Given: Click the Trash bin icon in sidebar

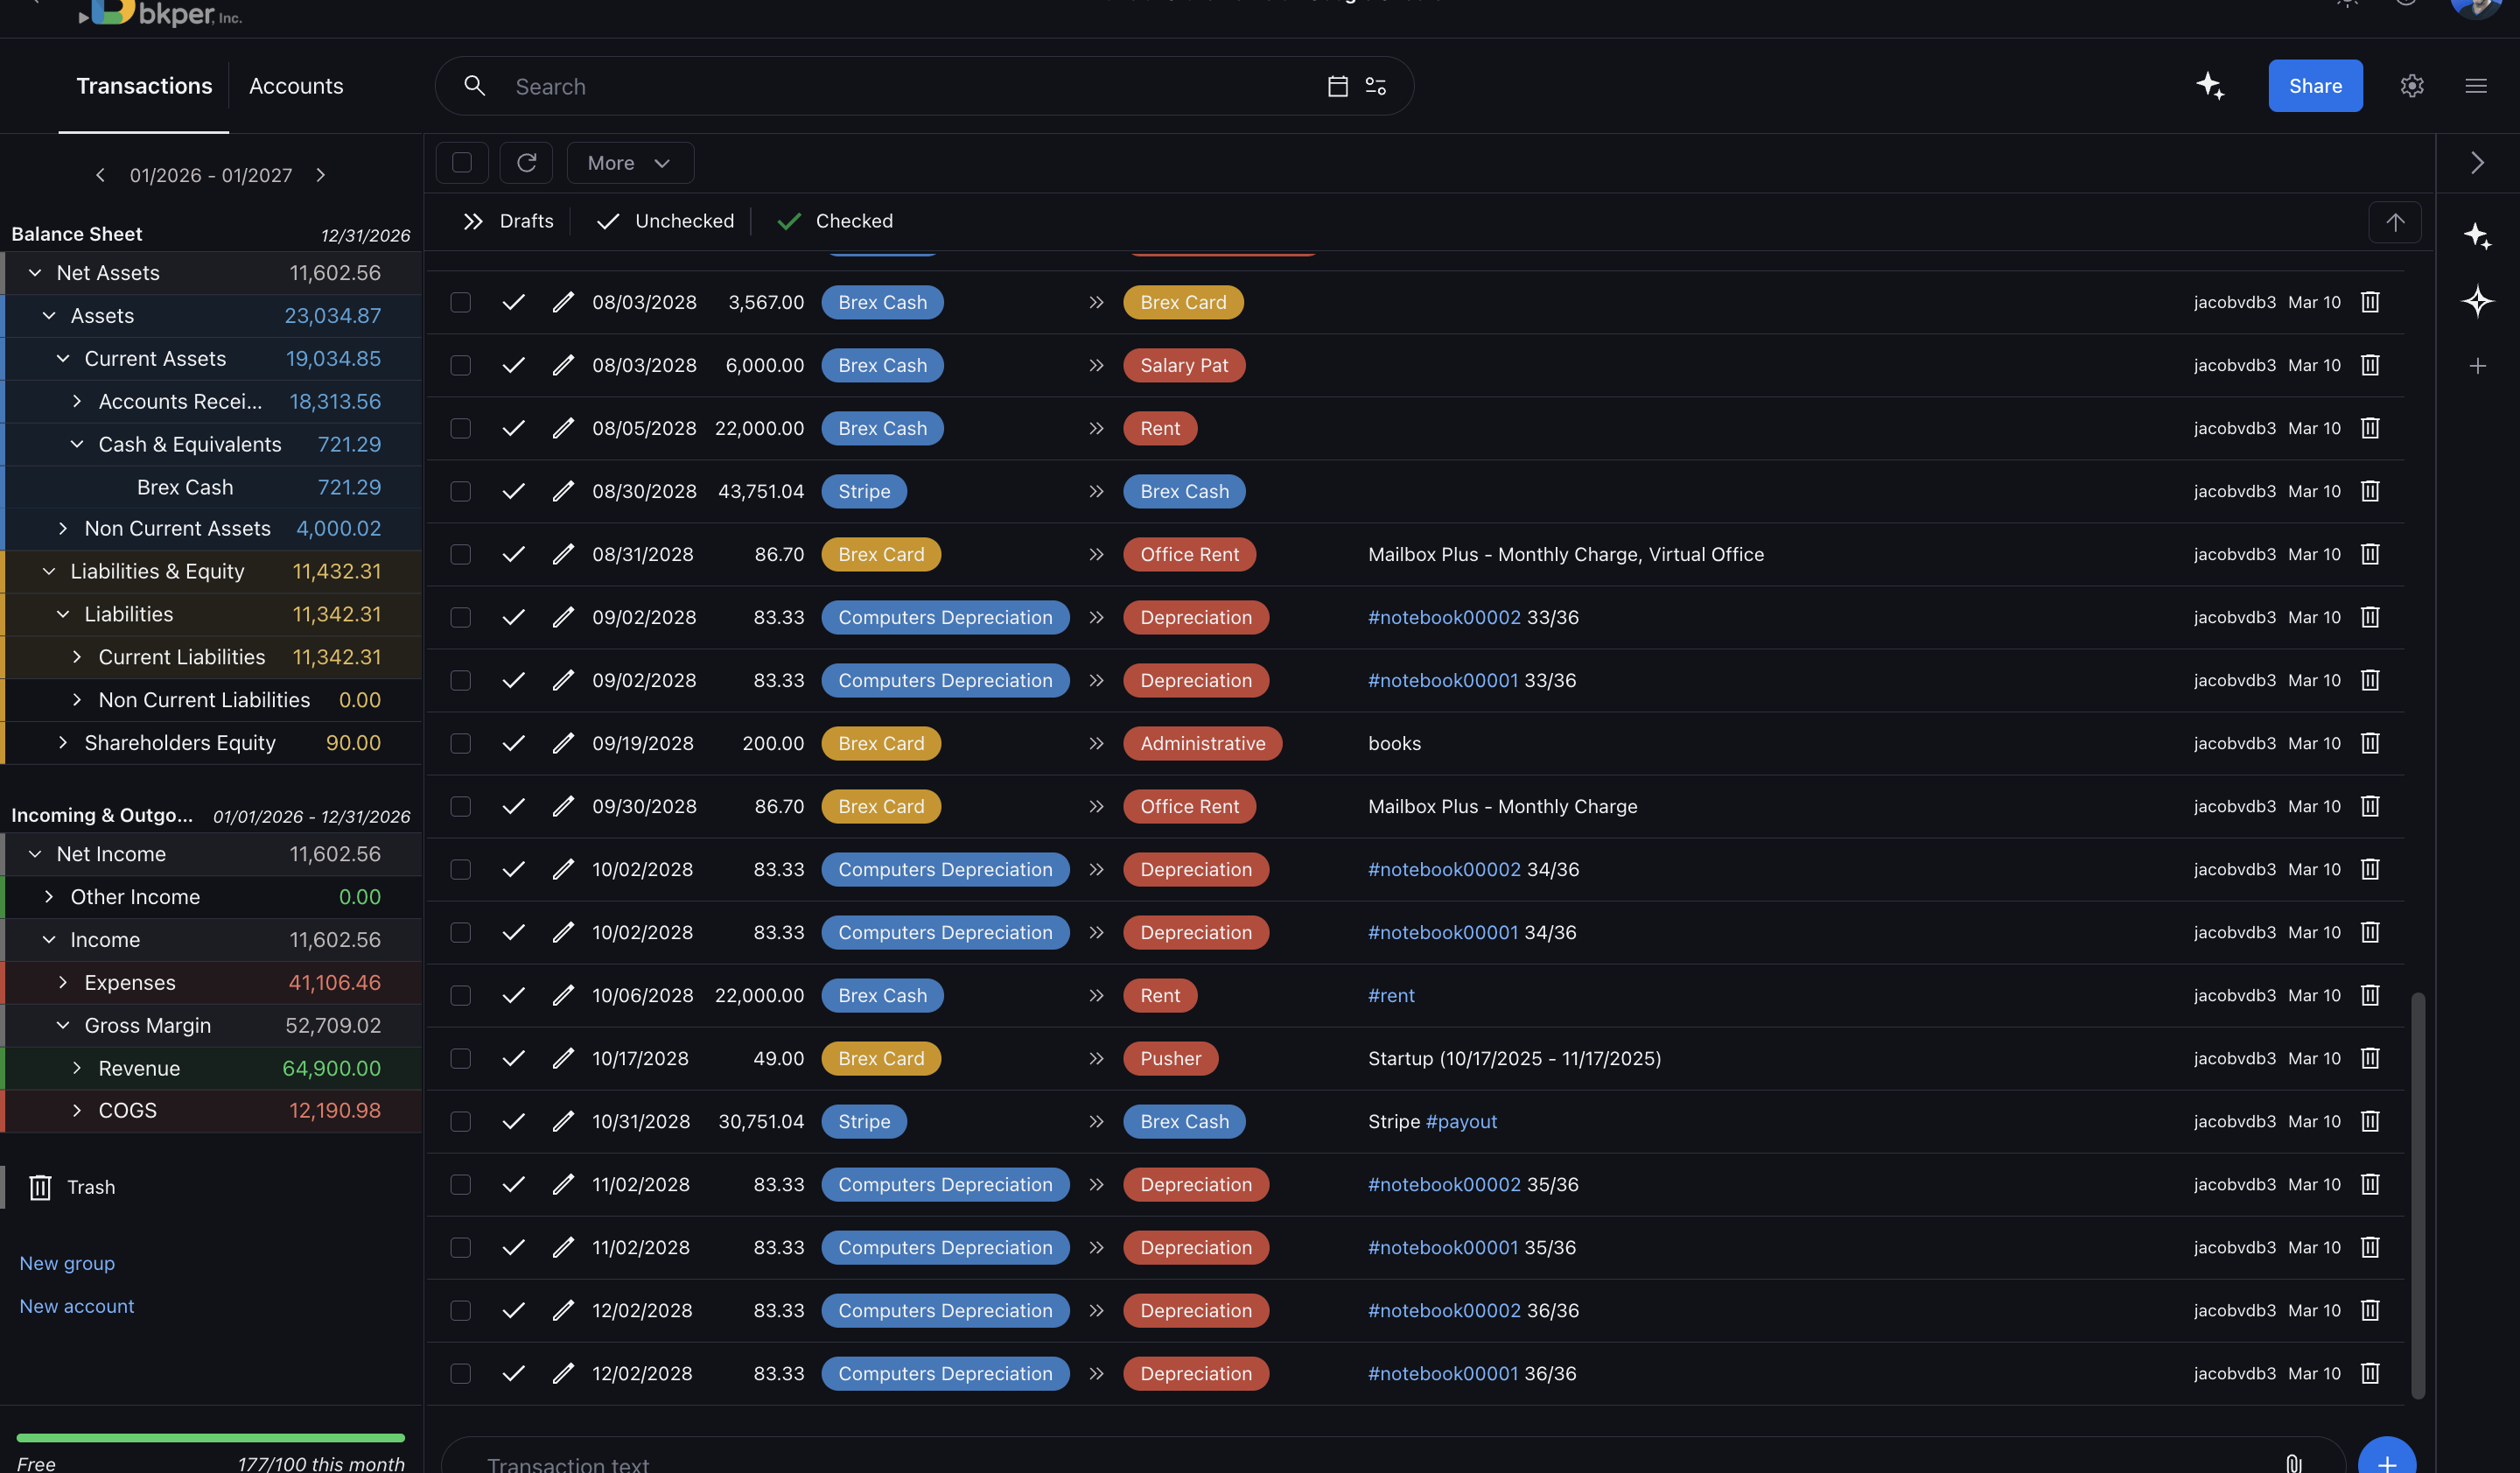Looking at the screenshot, I should (40, 1187).
